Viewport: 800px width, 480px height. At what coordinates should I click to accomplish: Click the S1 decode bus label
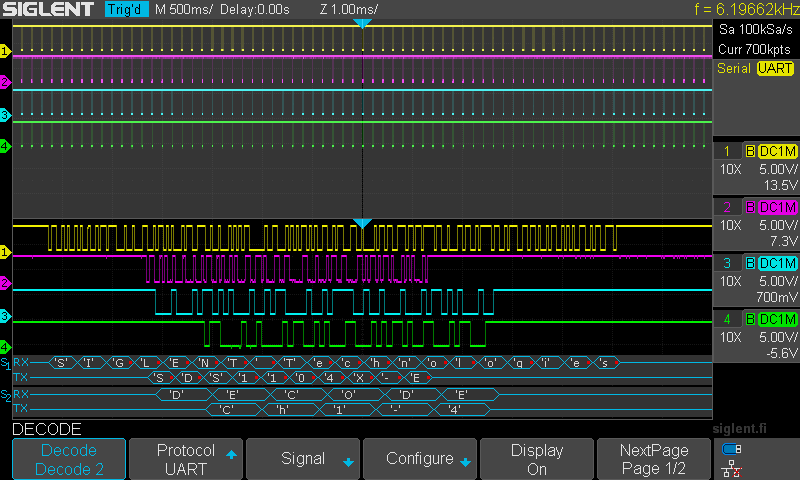[x=5, y=364]
